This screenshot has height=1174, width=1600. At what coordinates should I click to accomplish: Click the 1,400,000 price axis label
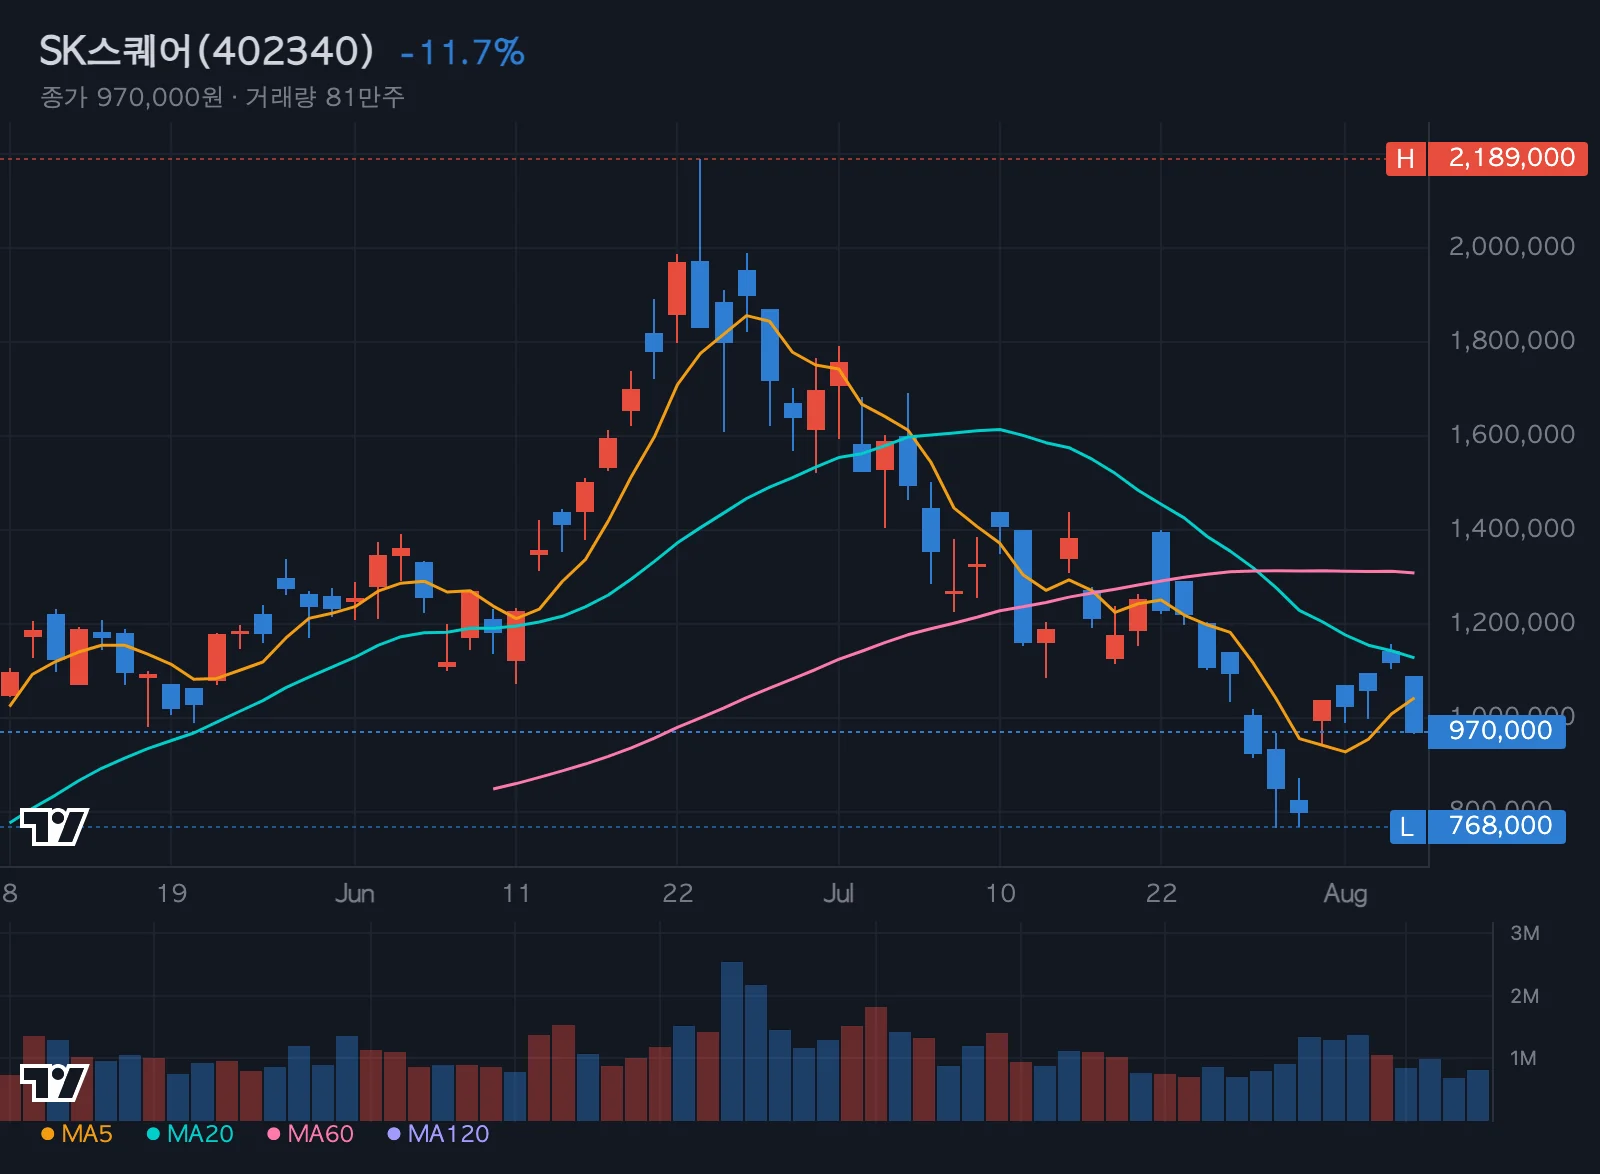pos(1512,528)
